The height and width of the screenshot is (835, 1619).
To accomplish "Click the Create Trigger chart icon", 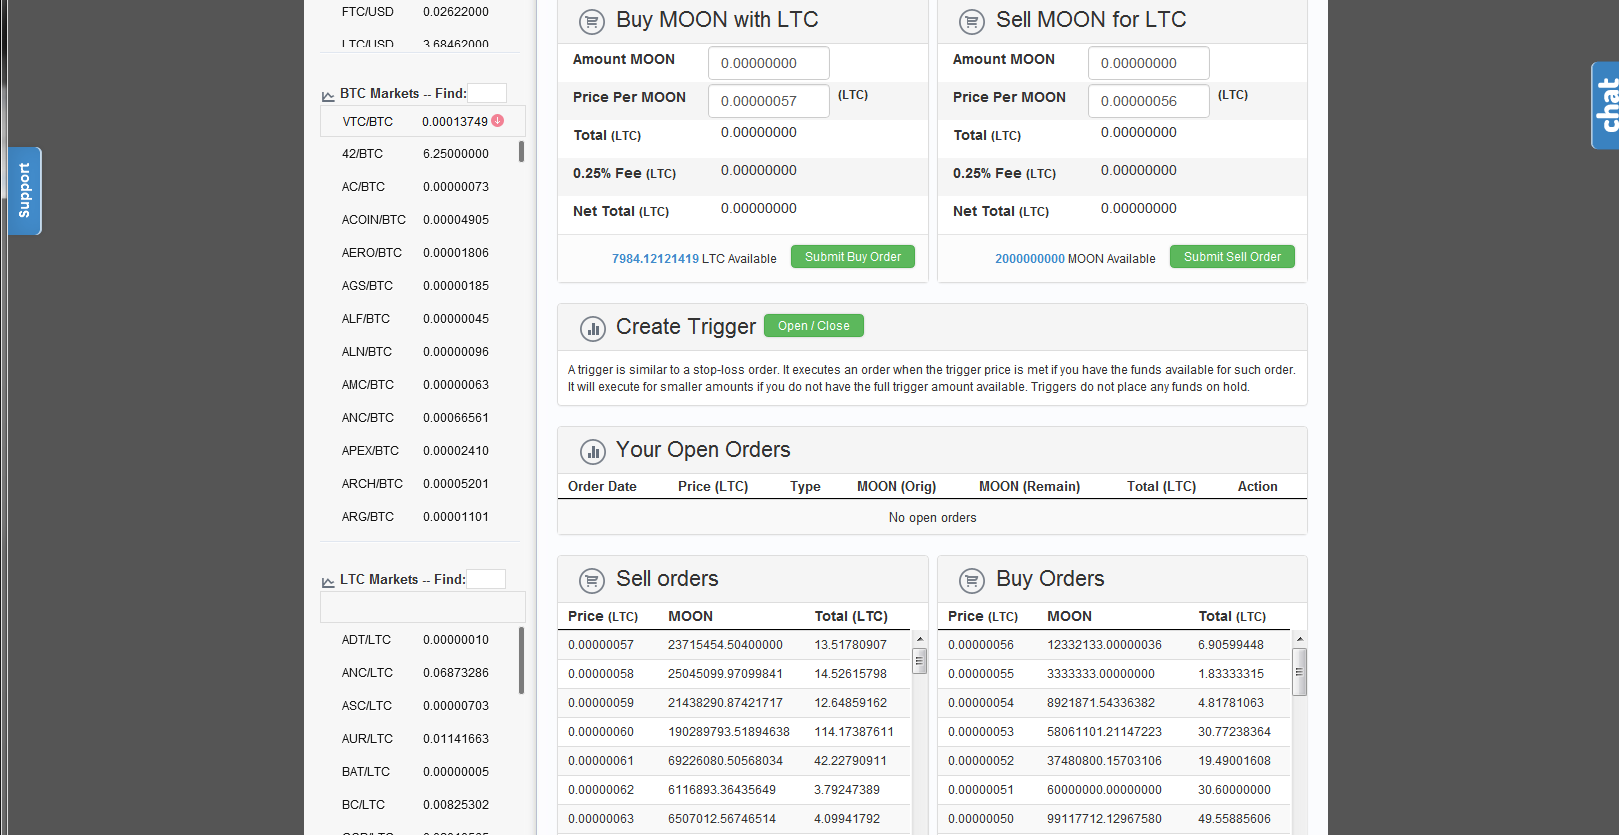I will 593,328.
